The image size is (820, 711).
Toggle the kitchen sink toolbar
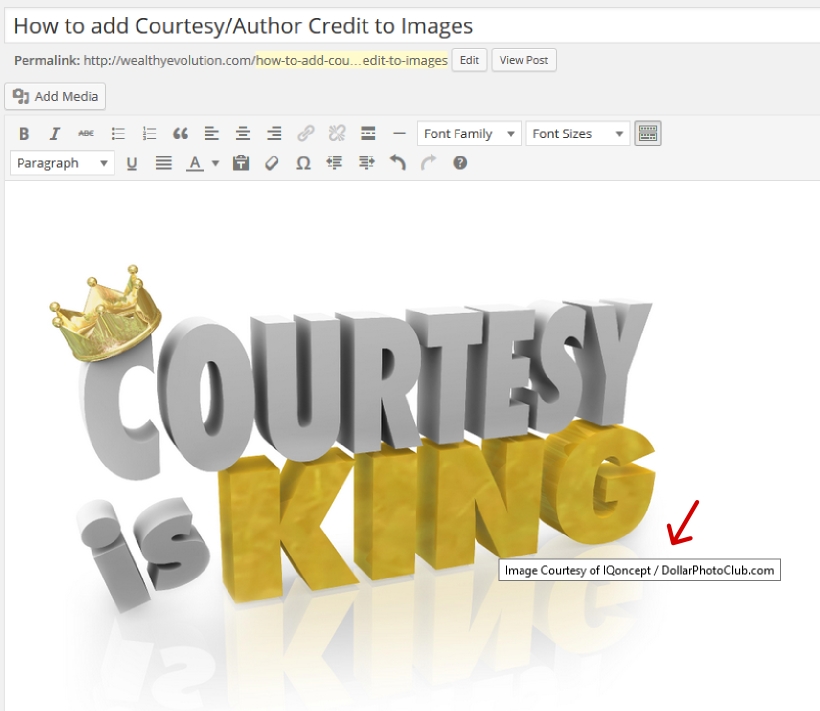click(648, 133)
